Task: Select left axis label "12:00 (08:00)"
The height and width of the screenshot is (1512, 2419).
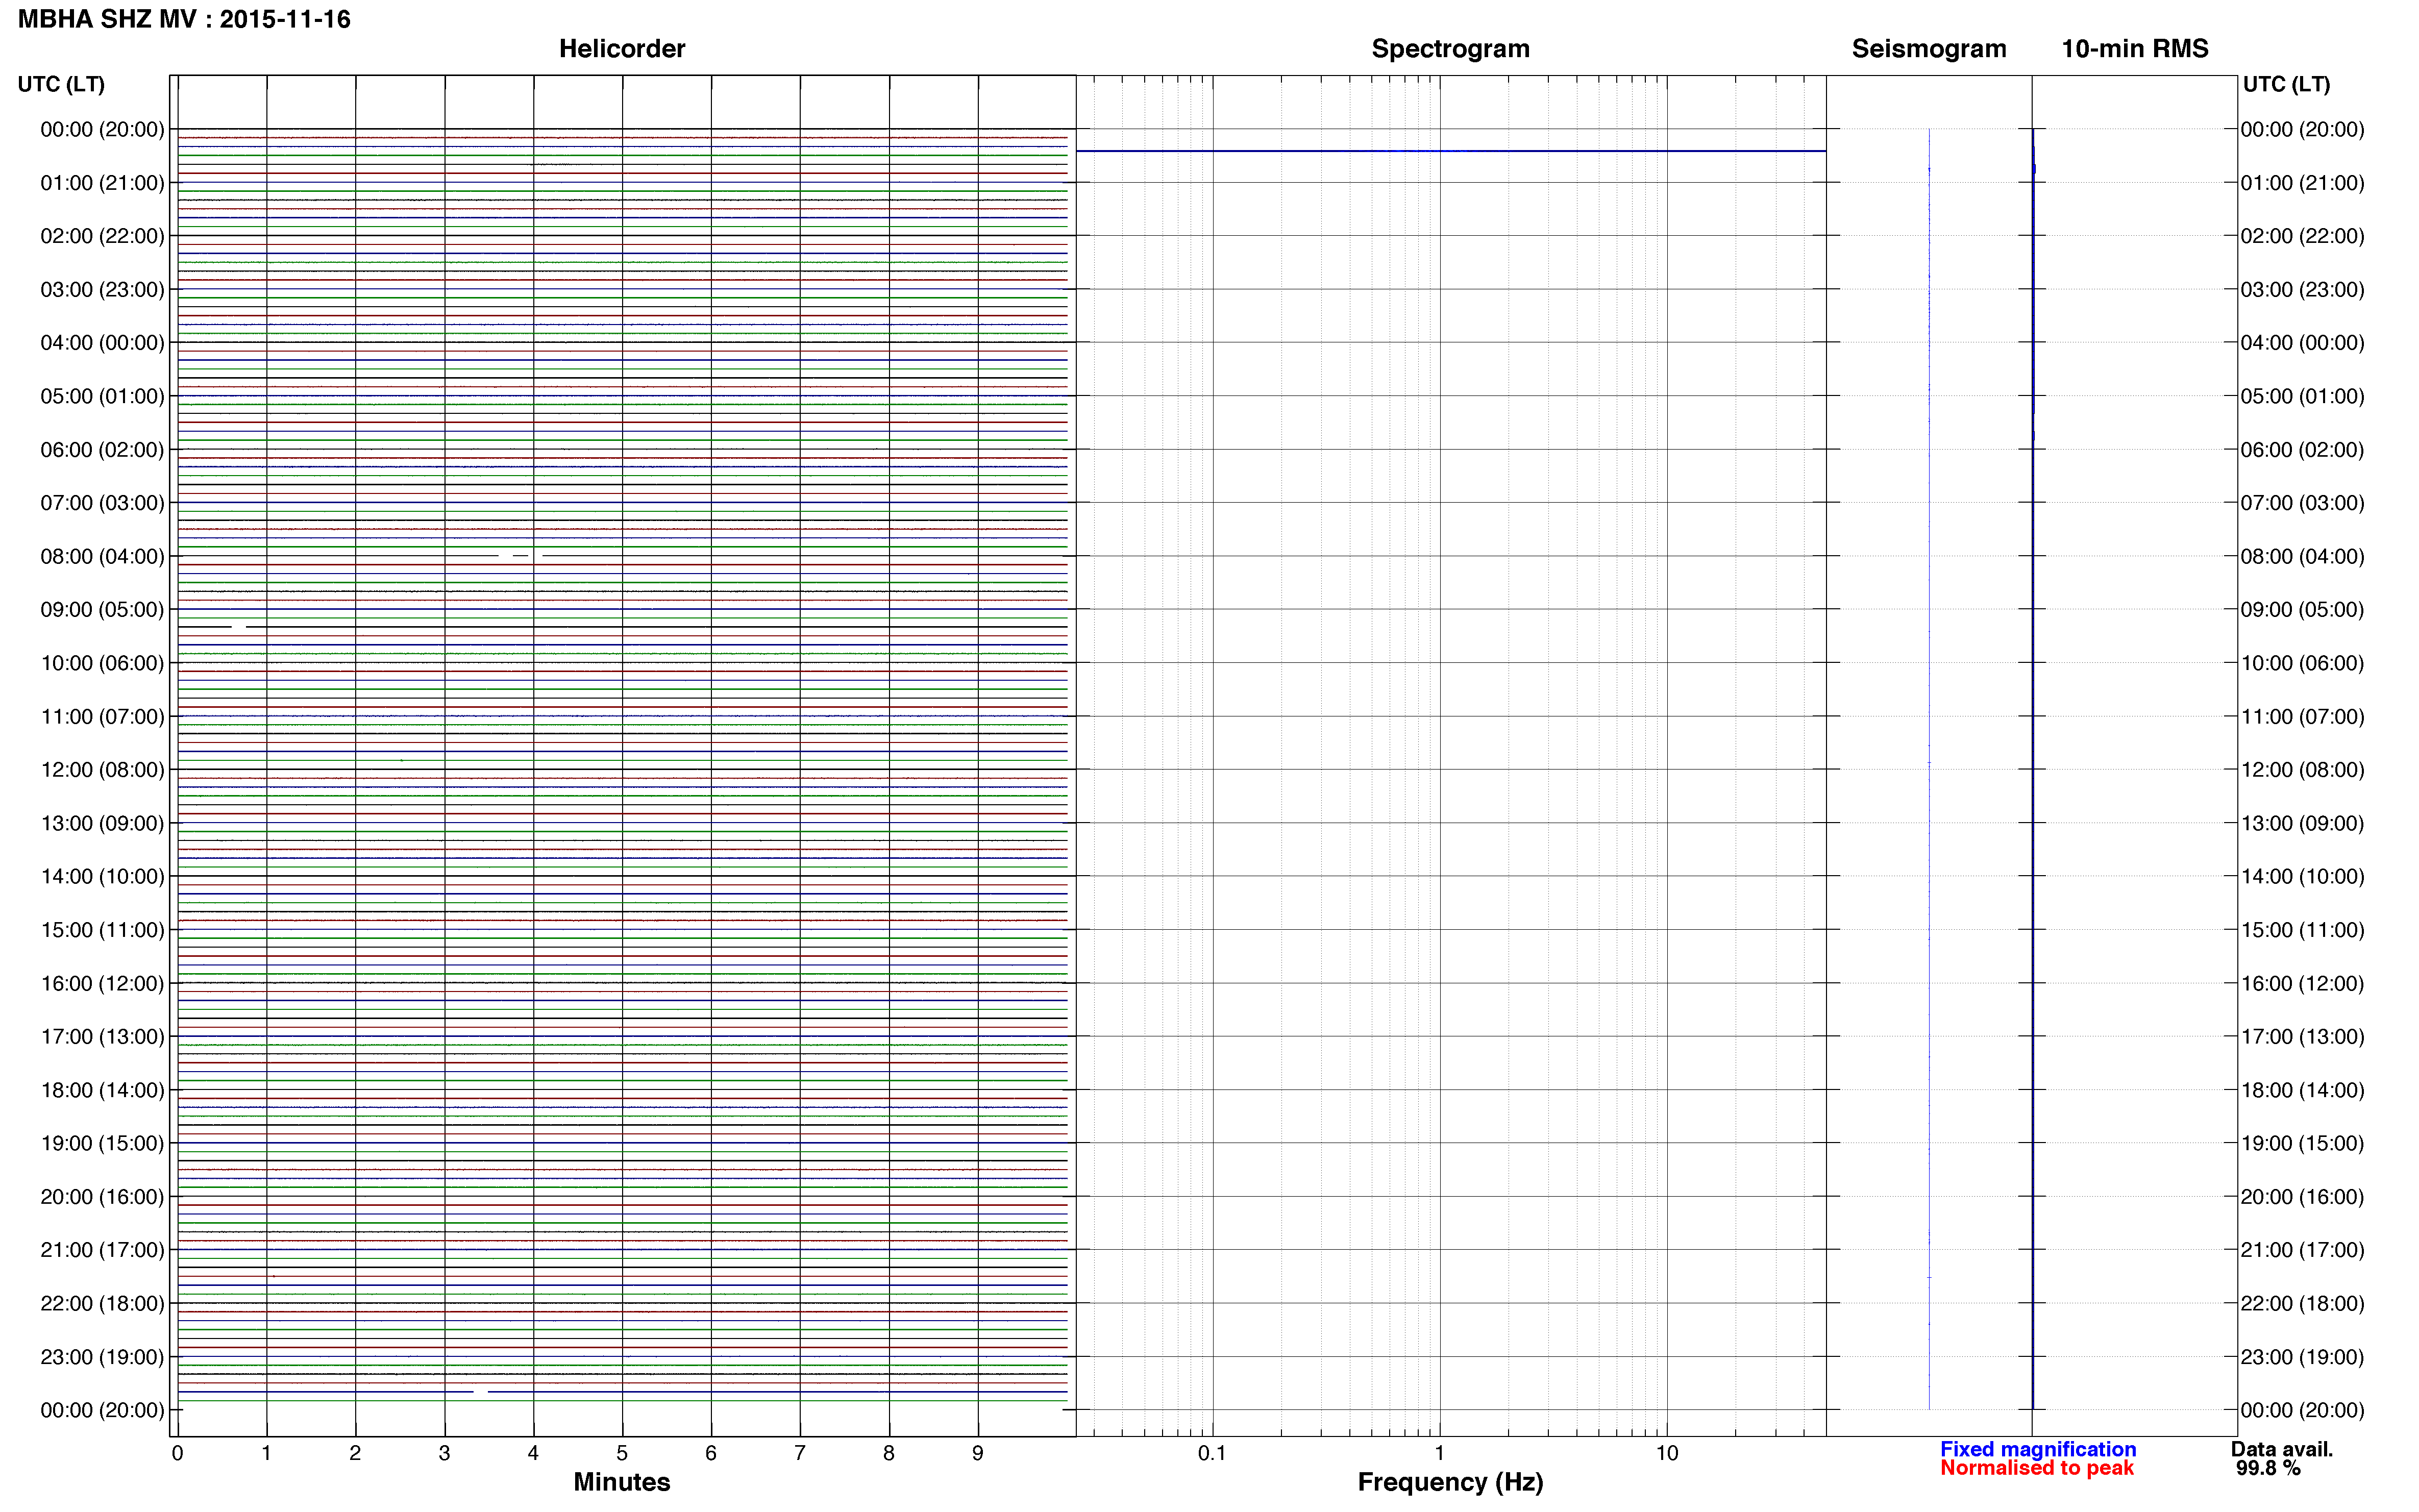Action: click(x=102, y=769)
